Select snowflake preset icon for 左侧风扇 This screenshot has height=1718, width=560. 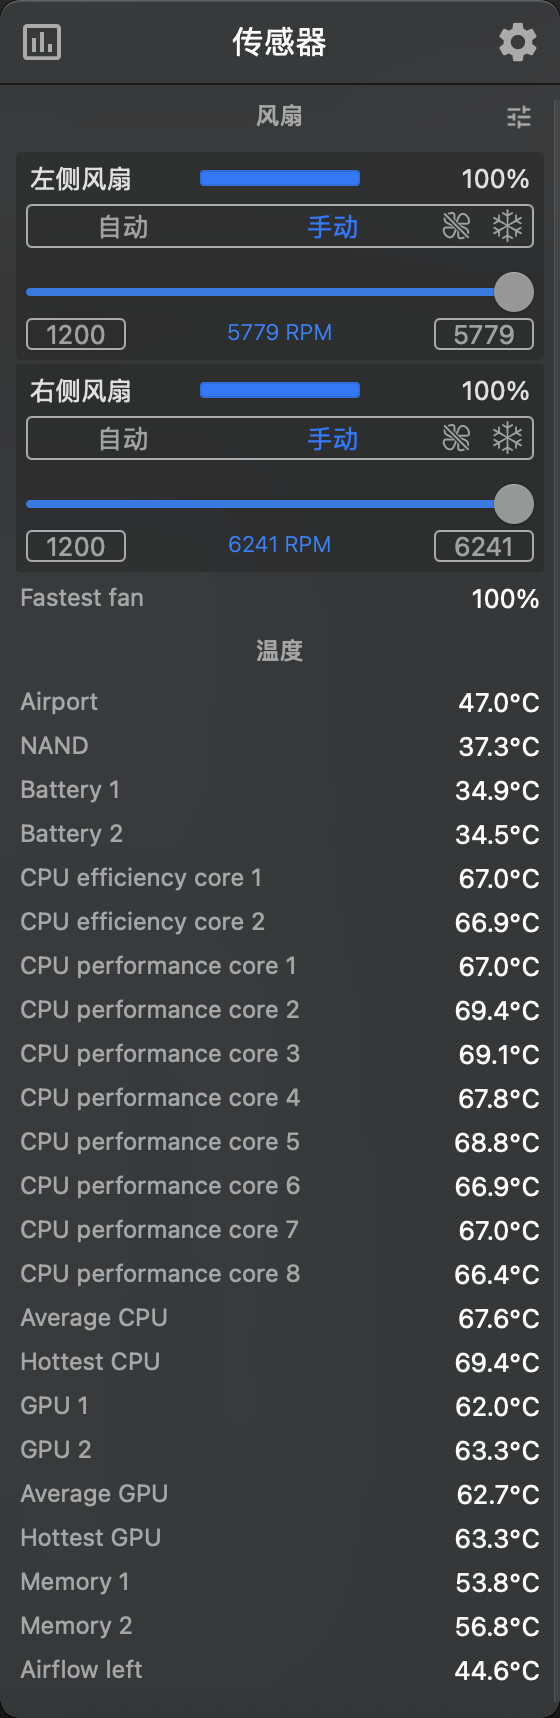pyautogui.click(x=508, y=227)
